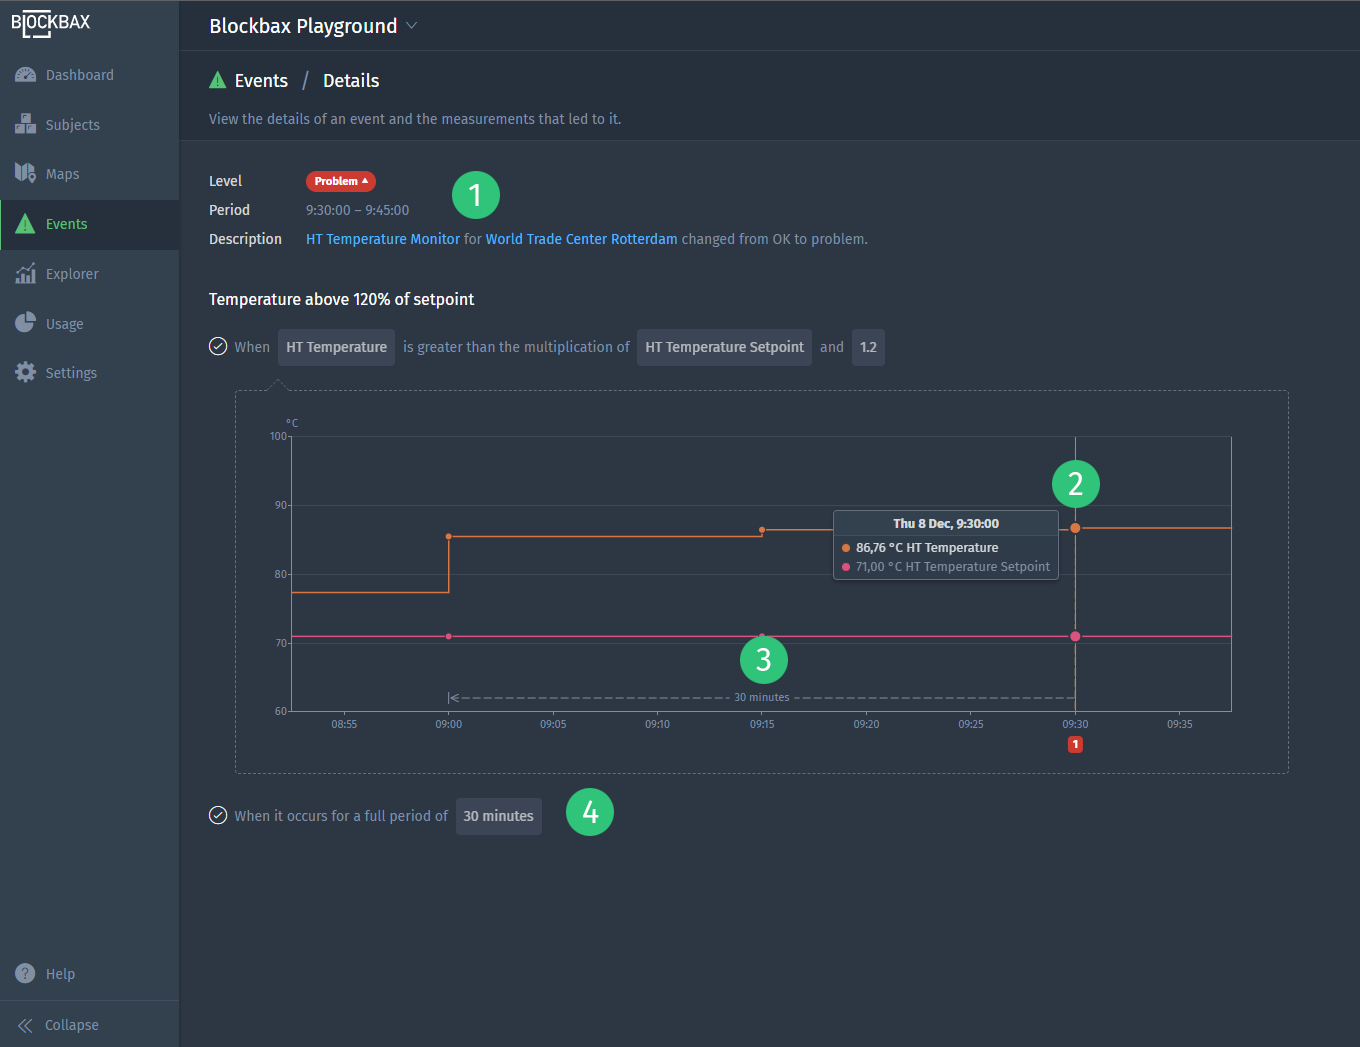
Task: Click the Explorer chart icon
Action: coord(26,273)
